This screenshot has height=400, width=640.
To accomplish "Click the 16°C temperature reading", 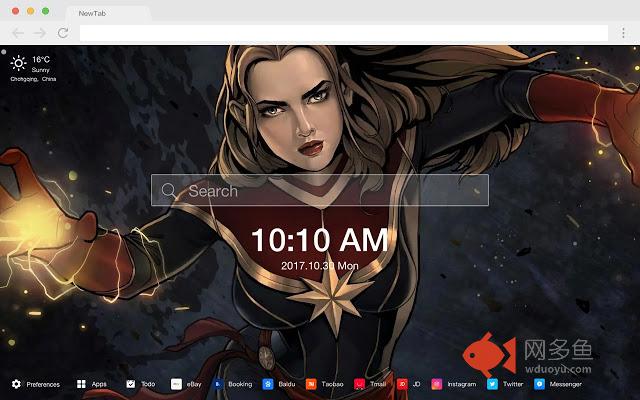I will click(41, 60).
